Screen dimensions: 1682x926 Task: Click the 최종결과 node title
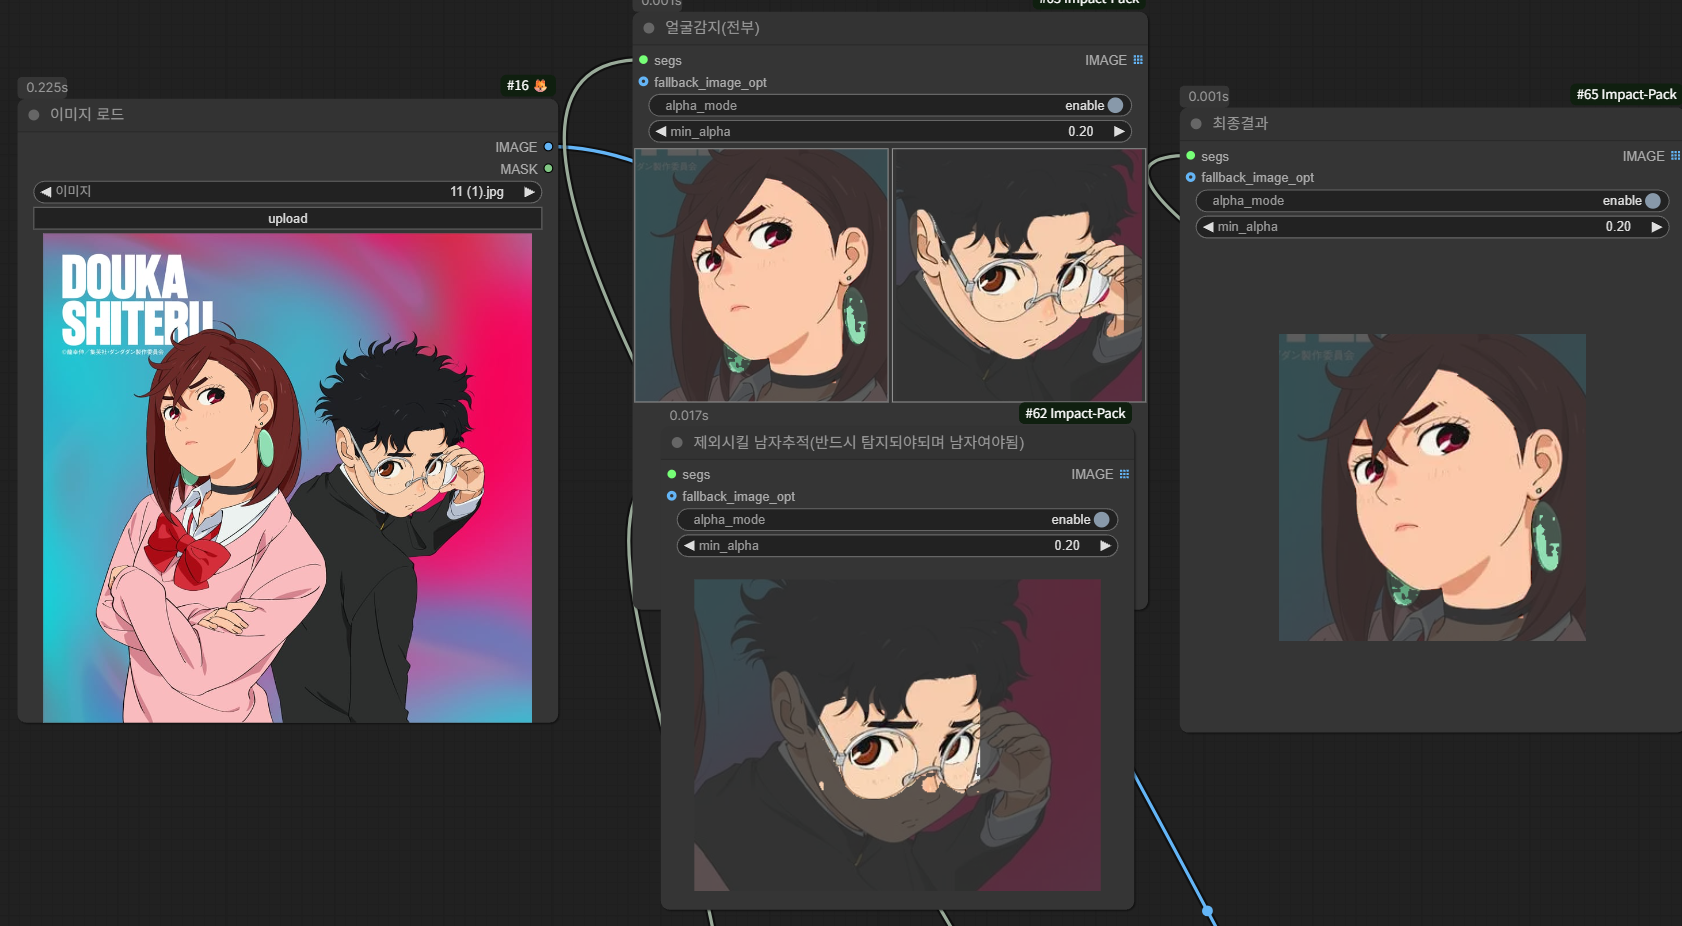(1240, 124)
